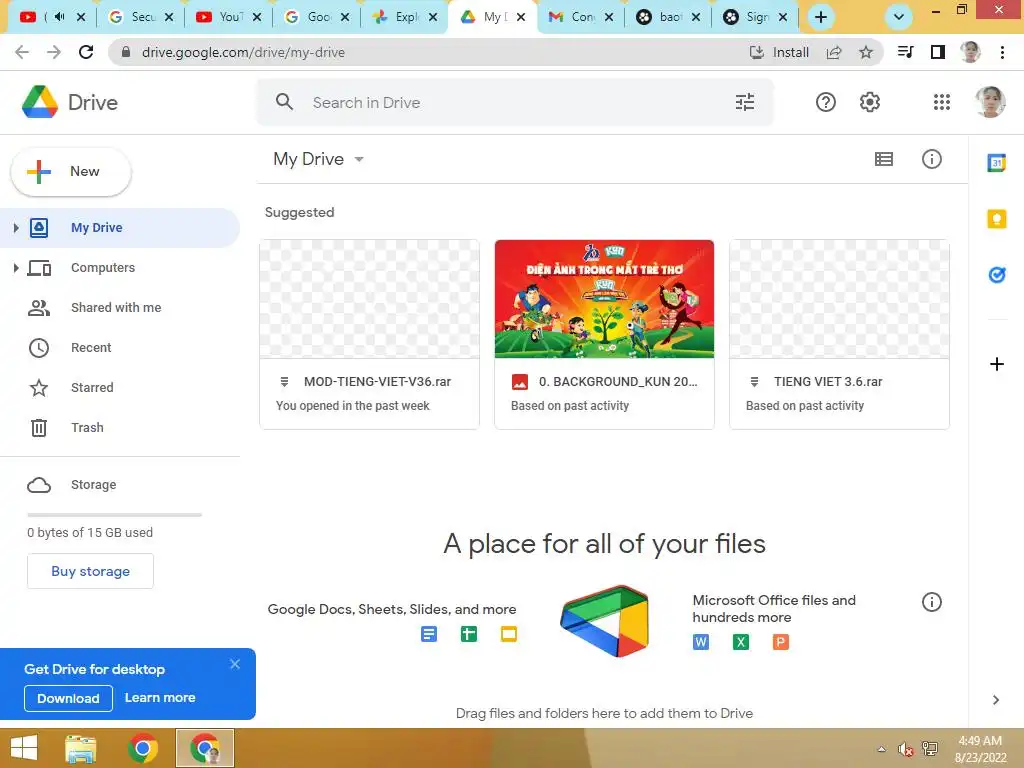Viewport: 1024px width, 768px height.
Task: Reload the page
Action: [86, 52]
